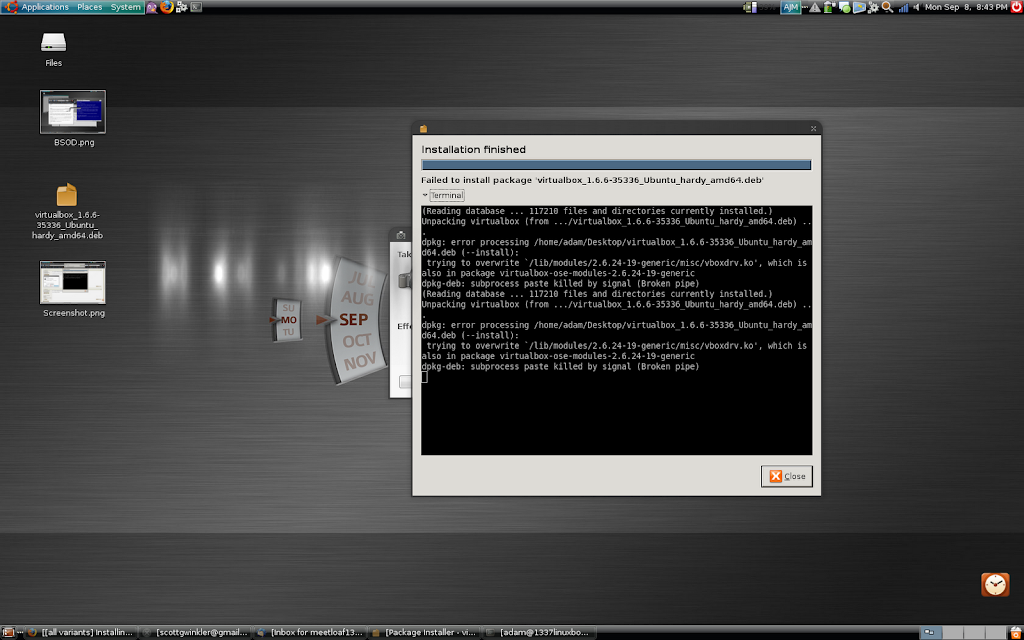
Task: Click the red power button icon
Action: click(x=1016, y=7)
